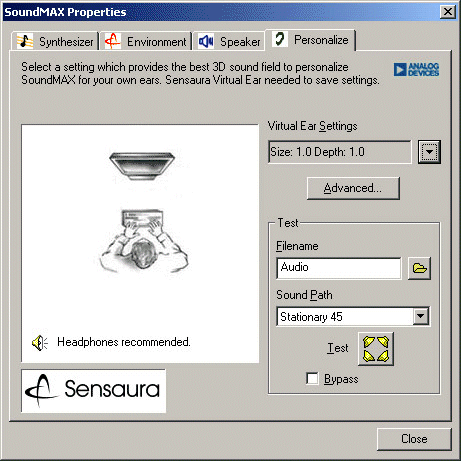Browse for audio file with folder icon
The image size is (461, 461).
[419, 268]
